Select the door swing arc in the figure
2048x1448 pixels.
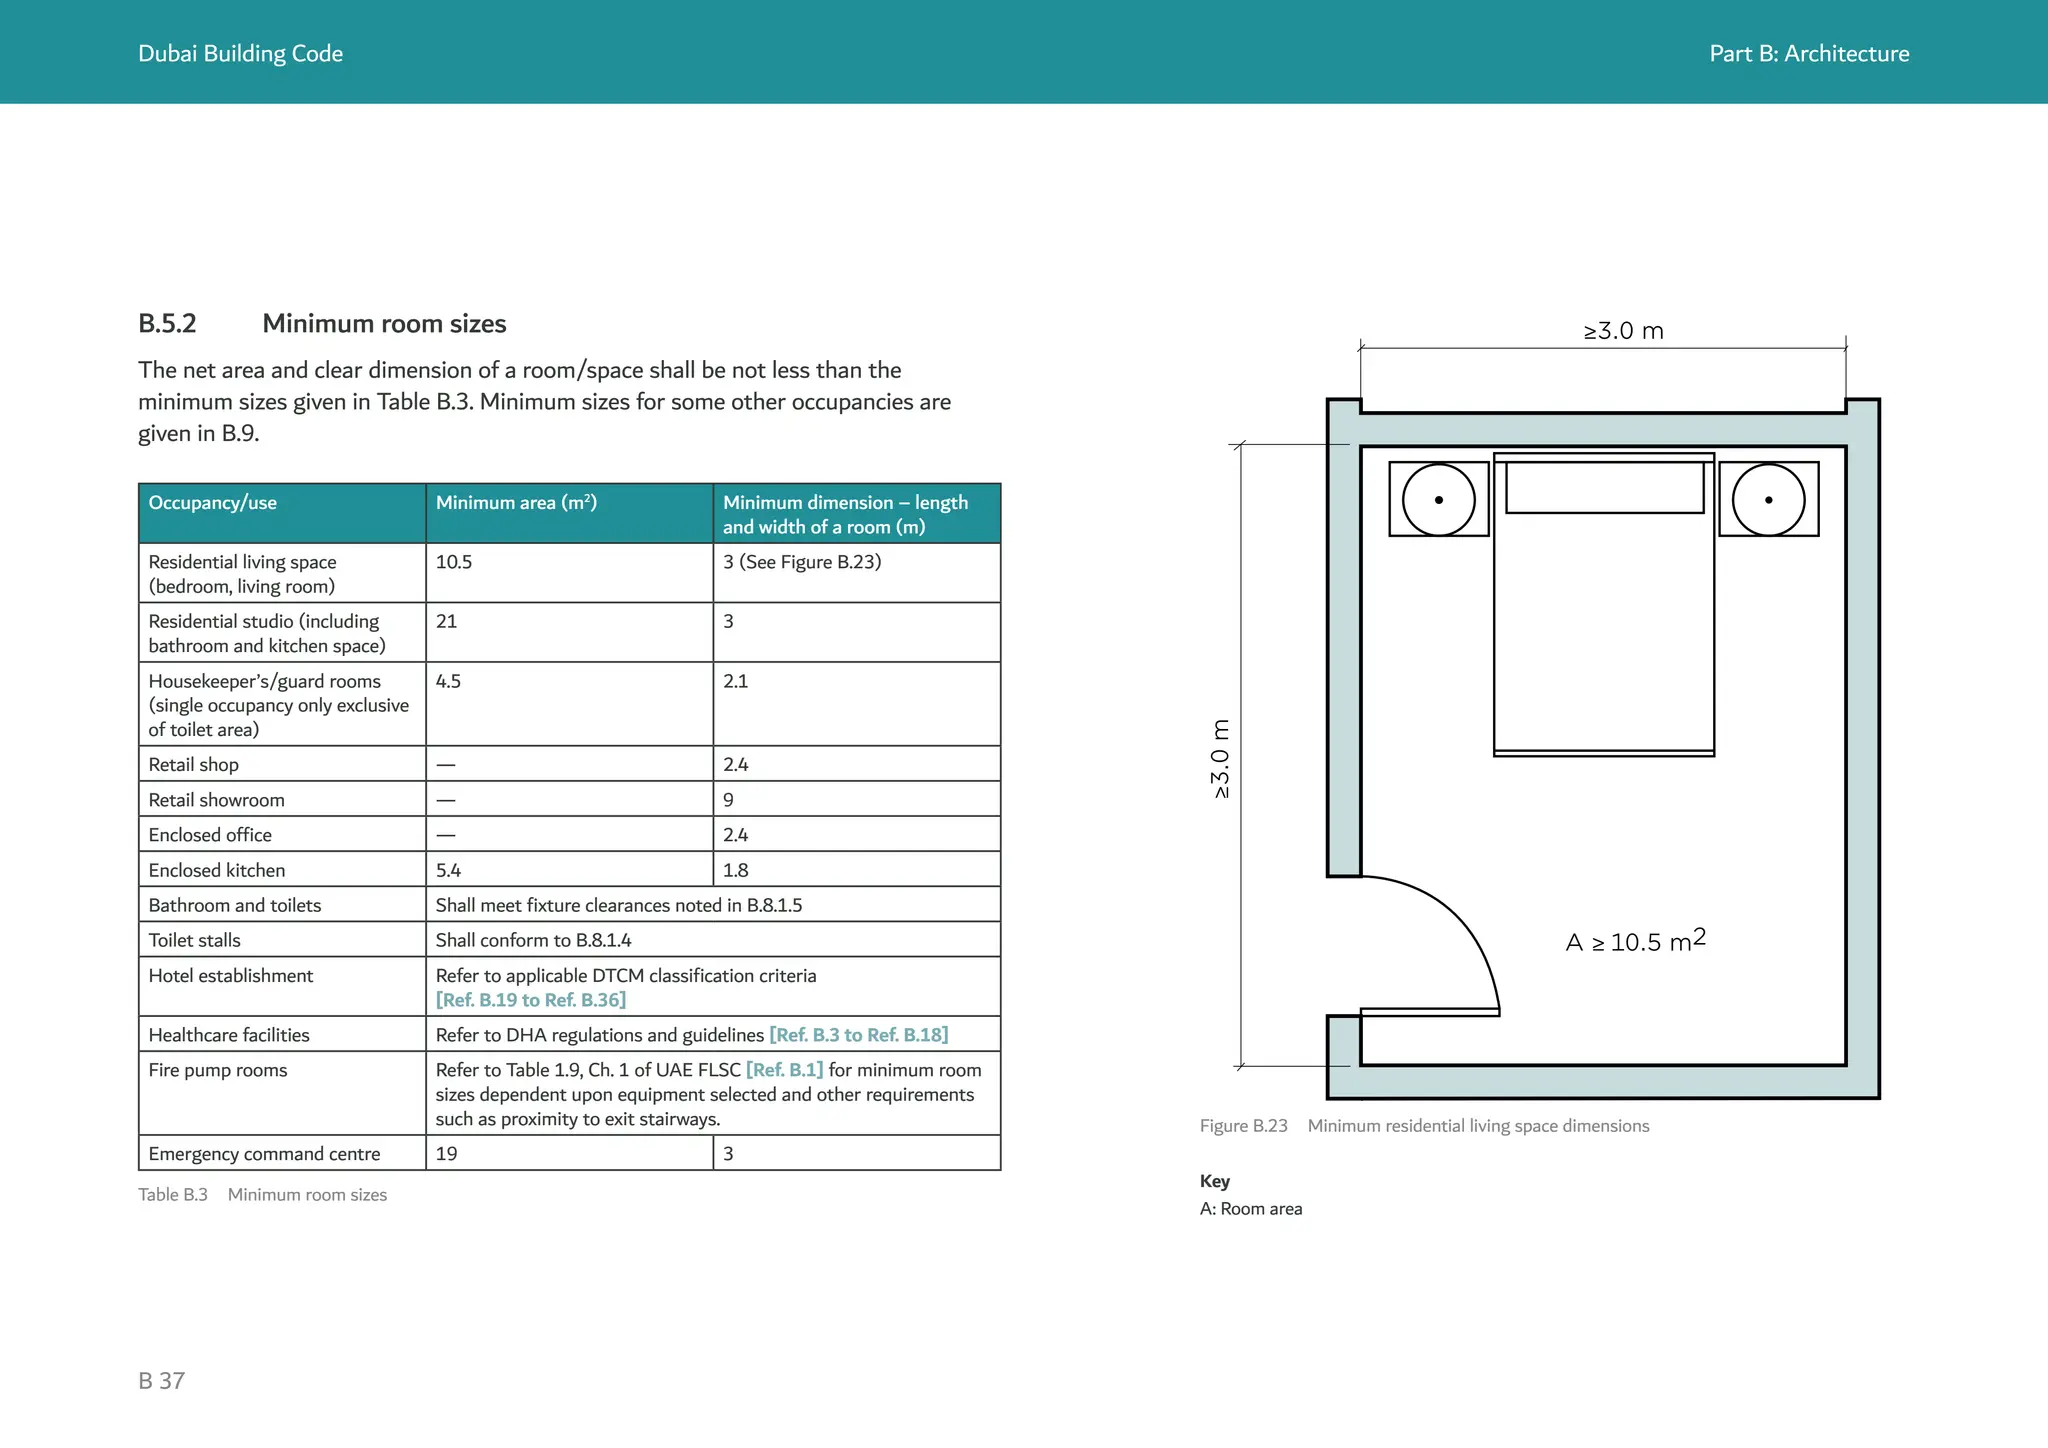[x=1460, y=918]
